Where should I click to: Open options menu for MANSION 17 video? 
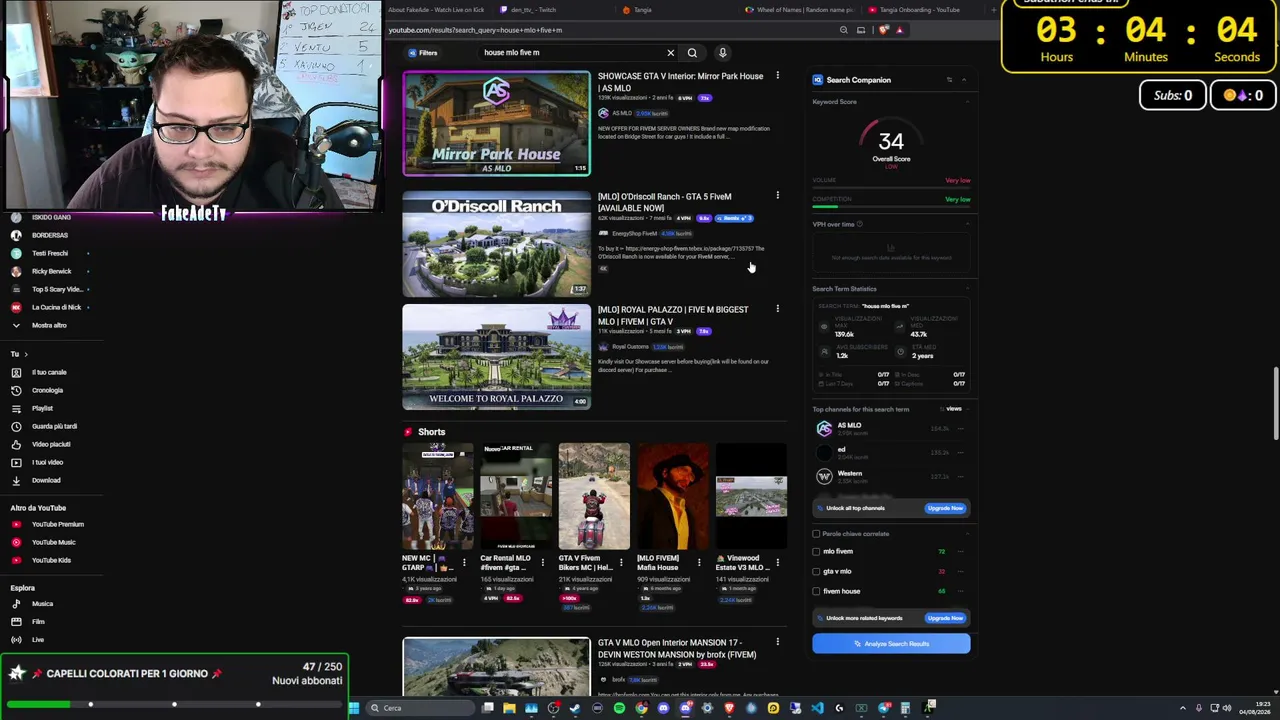coord(777,642)
